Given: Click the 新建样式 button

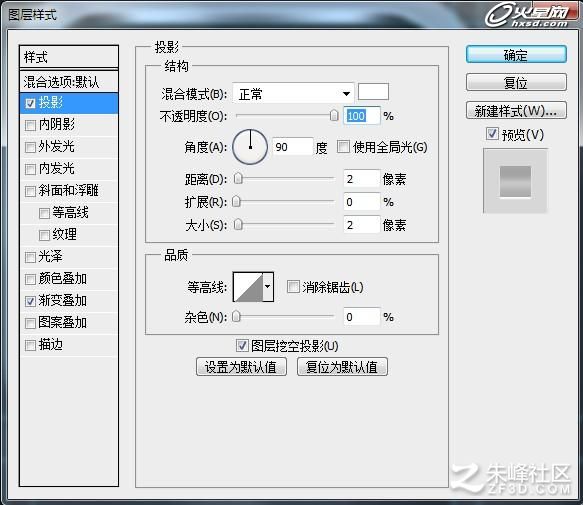Looking at the screenshot, I should point(516,110).
